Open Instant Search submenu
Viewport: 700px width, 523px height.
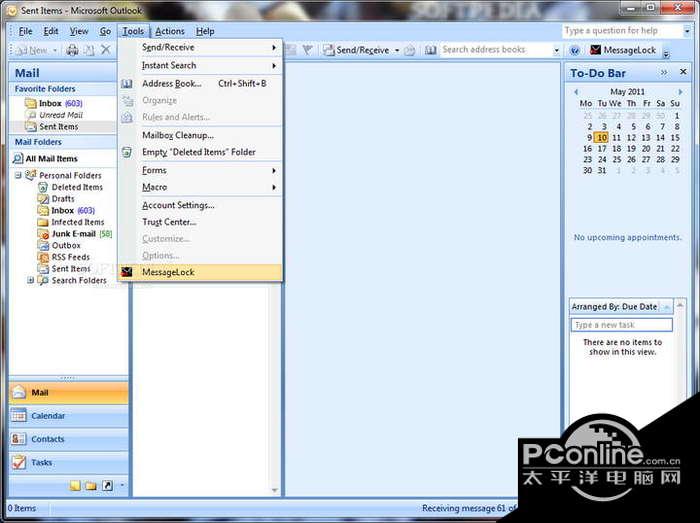pyautogui.click(x=200, y=66)
